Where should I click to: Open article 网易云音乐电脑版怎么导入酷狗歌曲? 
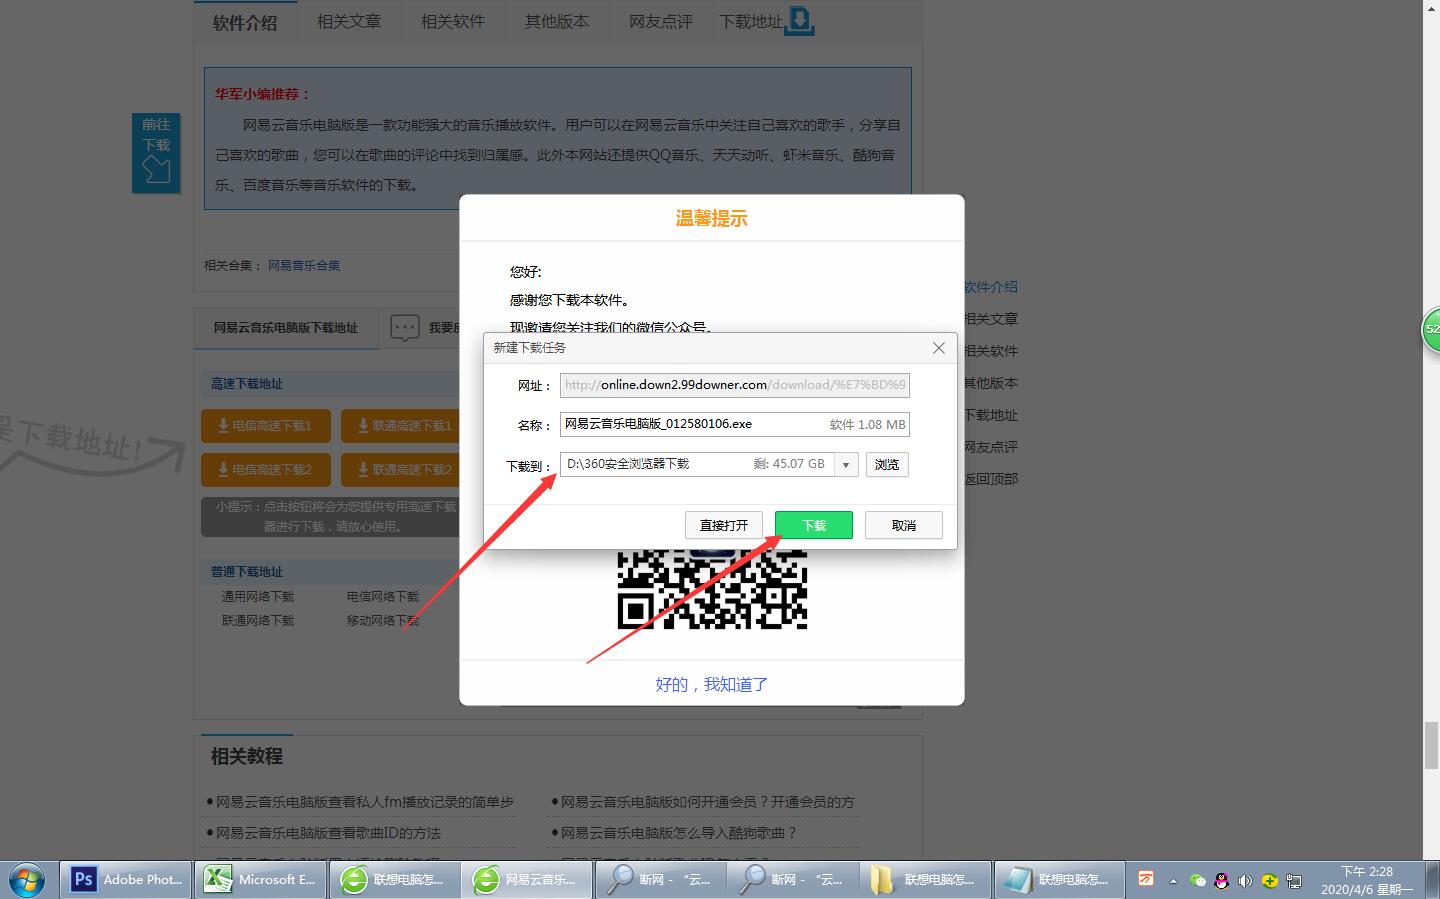(679, 833)
